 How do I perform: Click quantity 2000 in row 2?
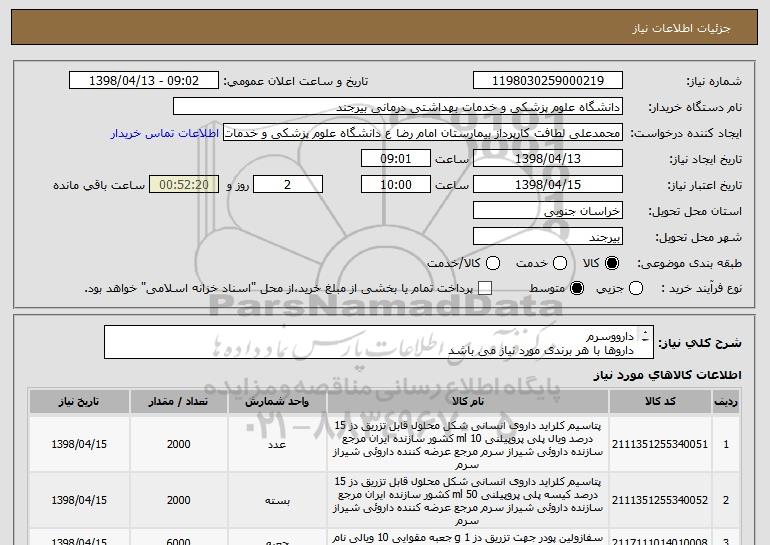(x=178, y=500)
